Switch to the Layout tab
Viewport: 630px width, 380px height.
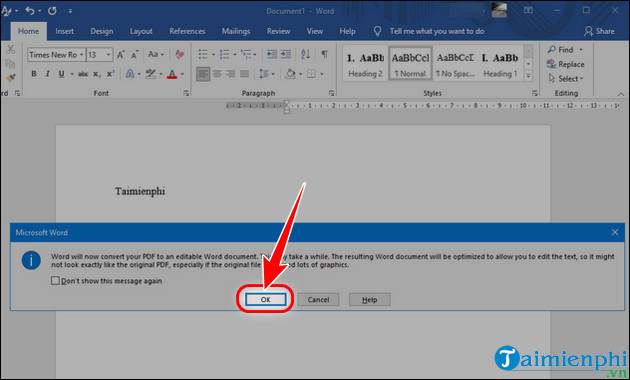(141, 31)
